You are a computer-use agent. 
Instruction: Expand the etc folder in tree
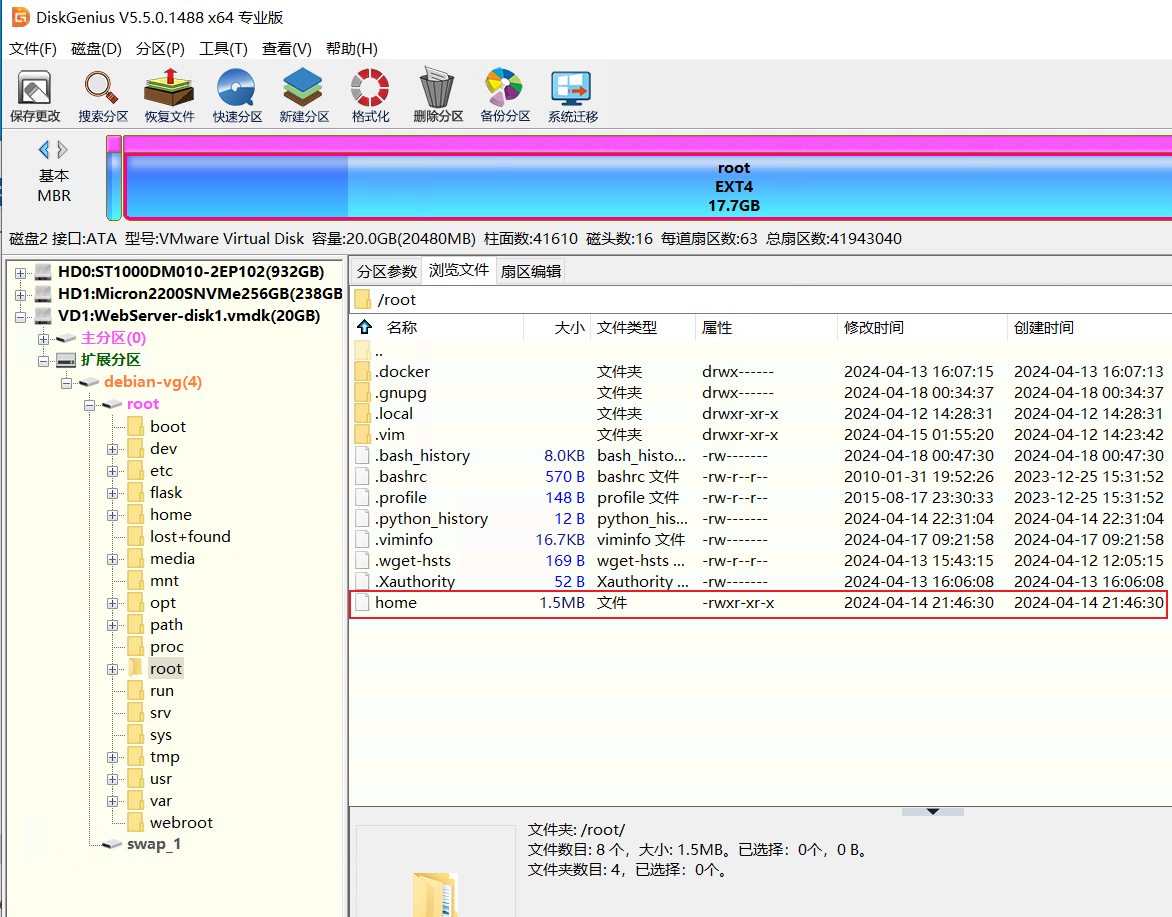[x=112, y=471]
